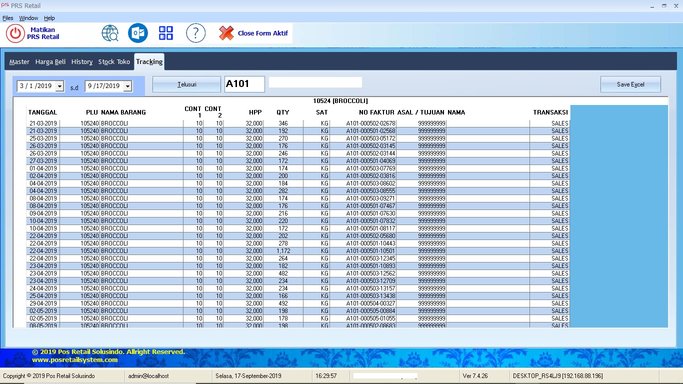Click the red X Close Form Aktif icon

[x=226, y=33]
